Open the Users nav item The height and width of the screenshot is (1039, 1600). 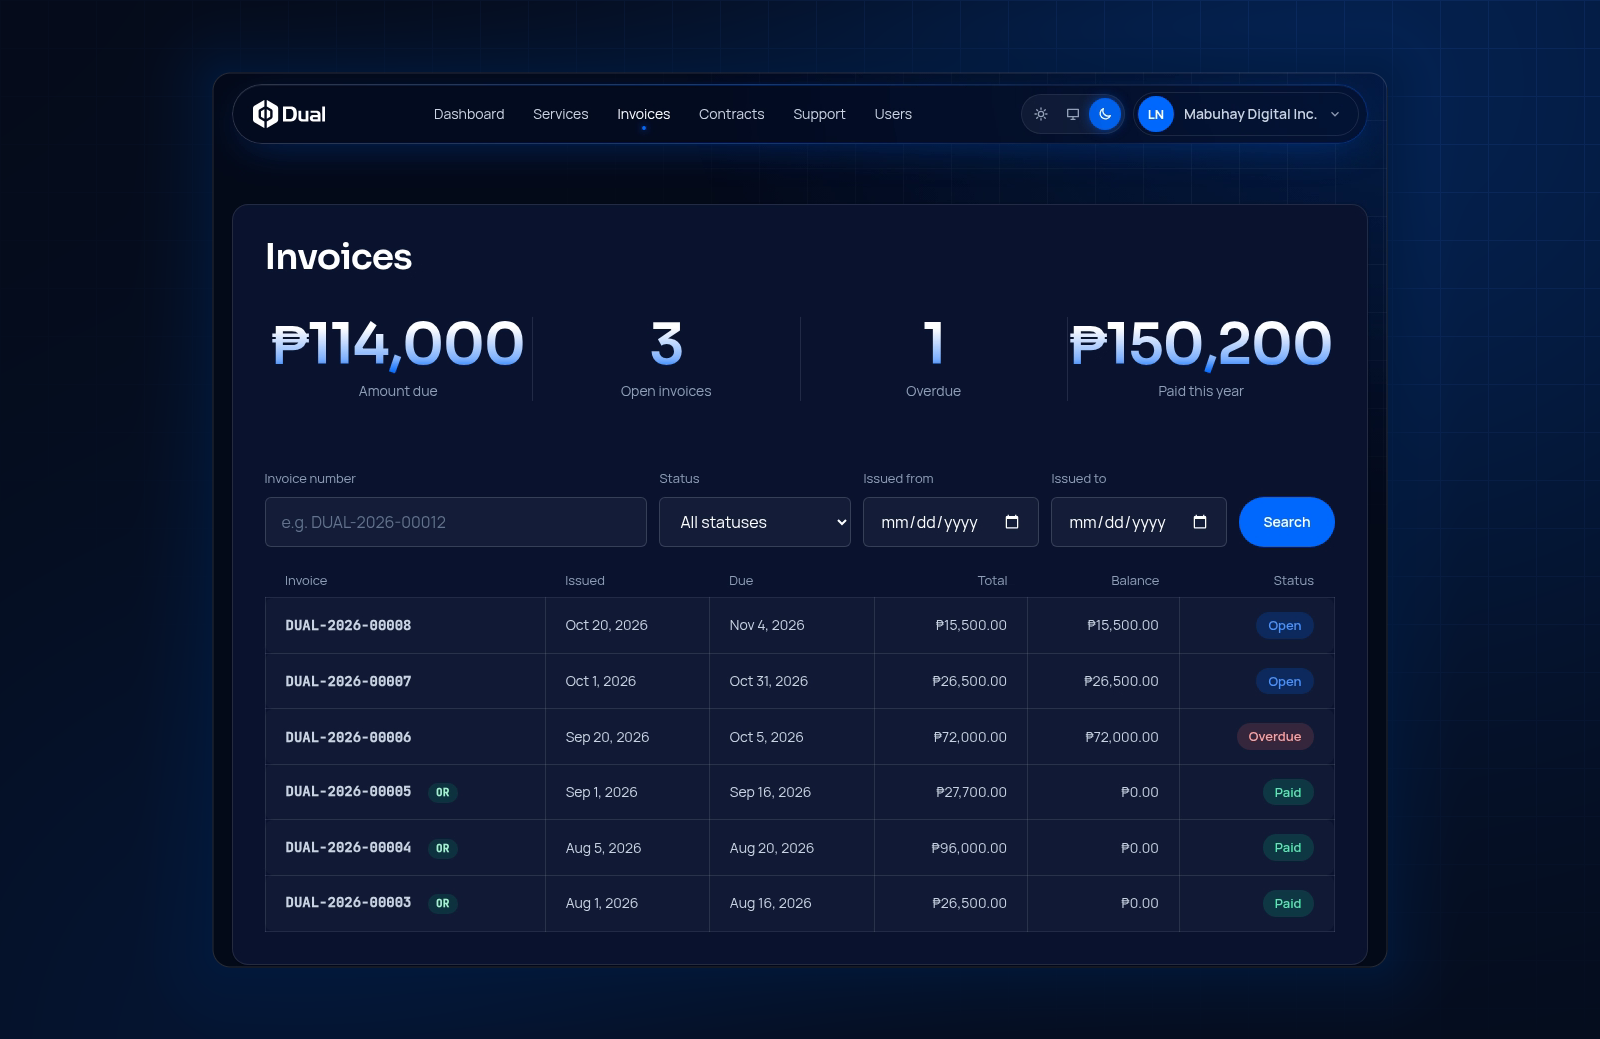[893, 114]
